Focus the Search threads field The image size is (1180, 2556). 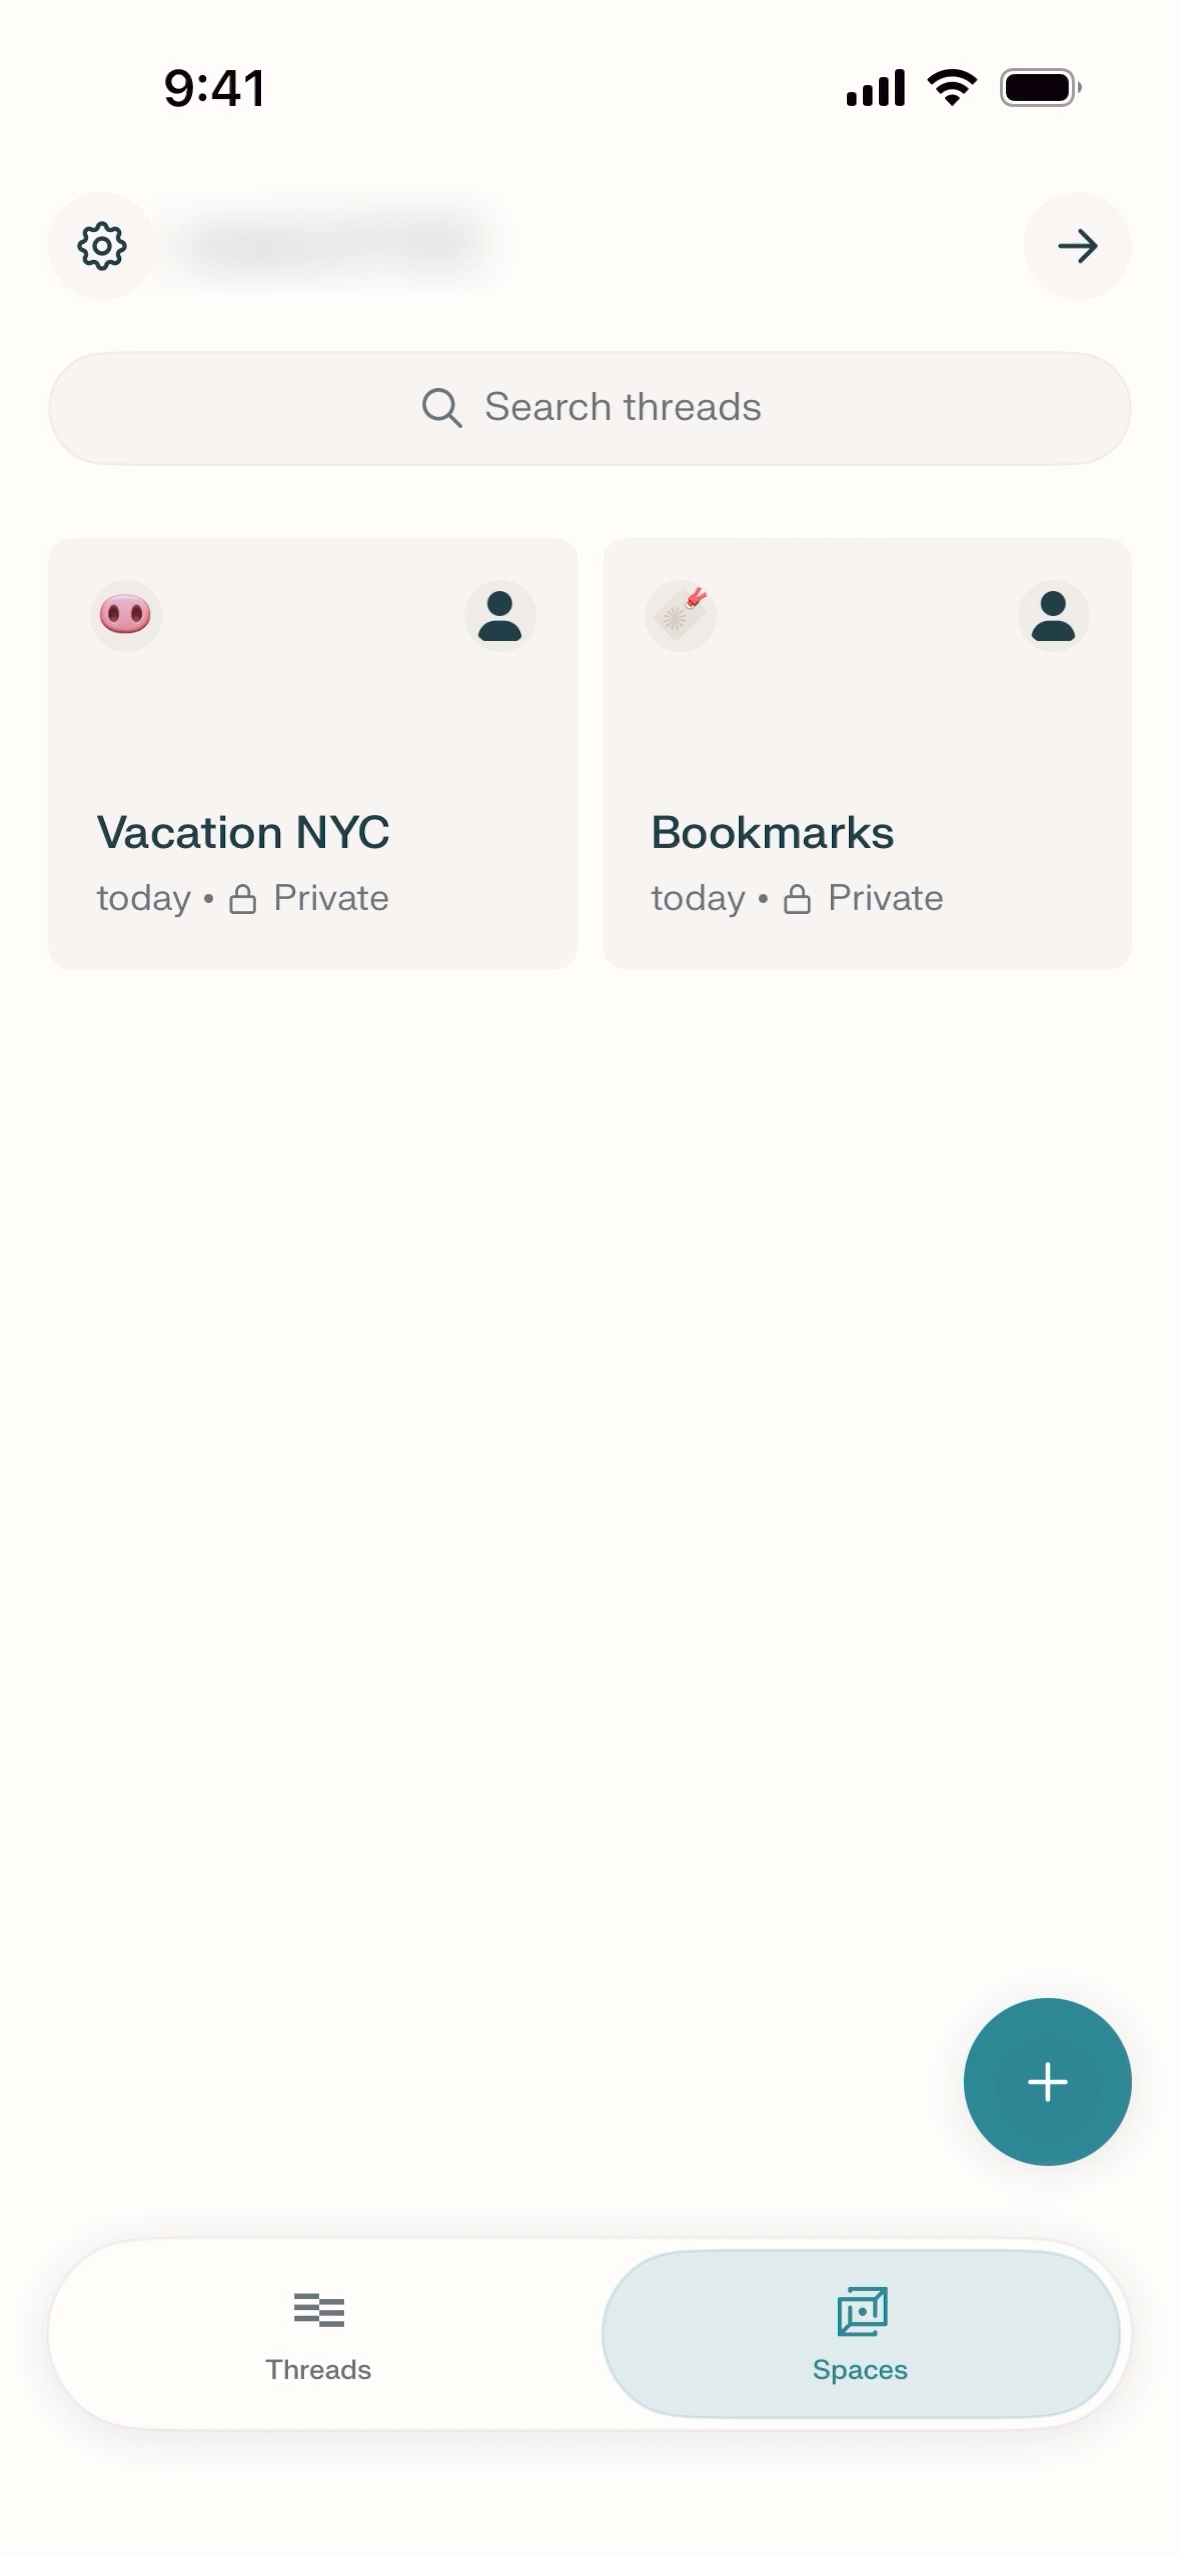point(622,408)
